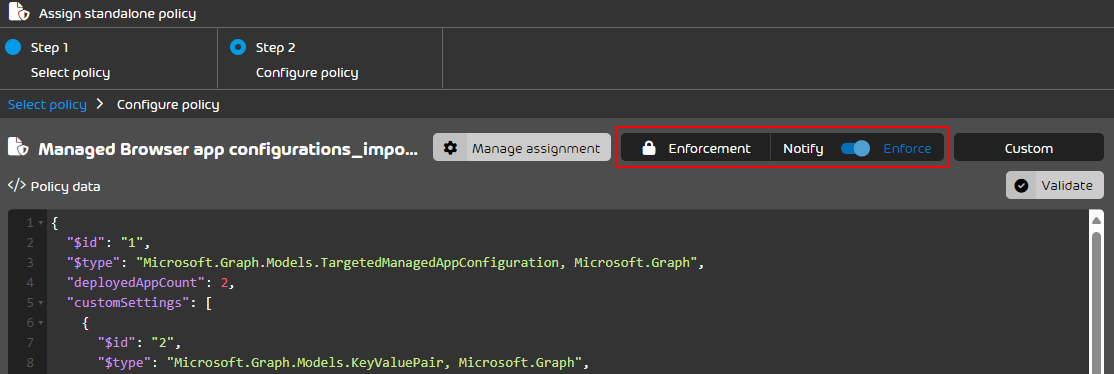Select the Step 2 radio indicator
Viewport: 1114px width, 374px height.
tap(238, 48)
